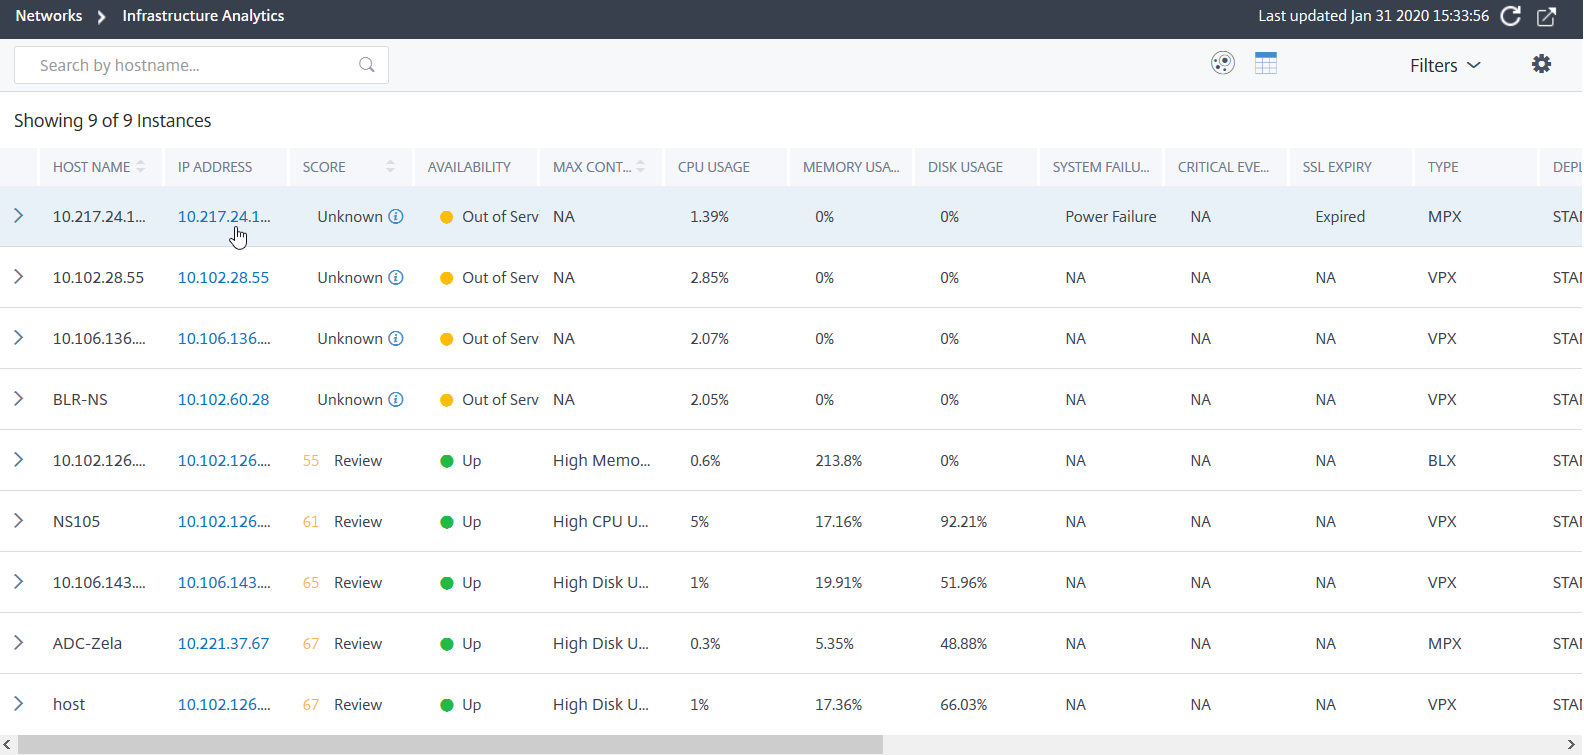The height and width of the screenshot is (755, 1584).
Task: Show score info for BLR-NS
Action: point(396,399)
